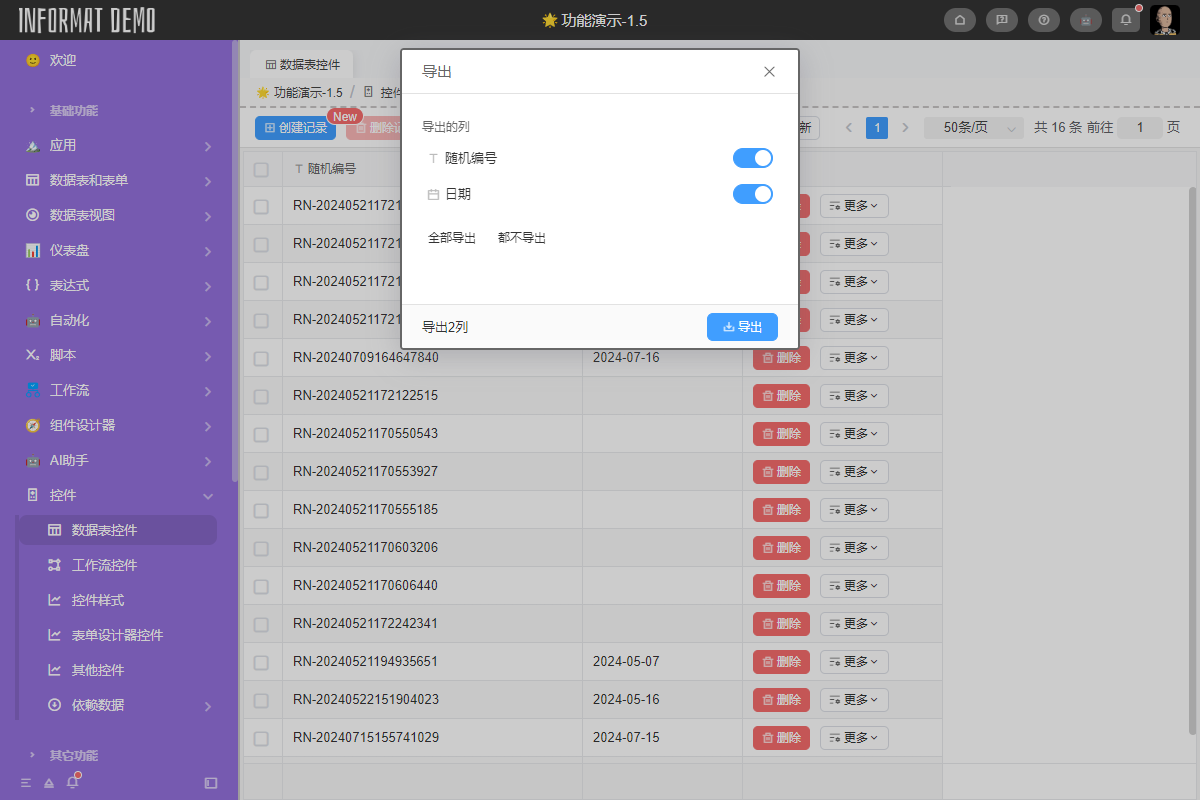
Task: Collapse the sidebar using the panel icon
Action: 210,784
